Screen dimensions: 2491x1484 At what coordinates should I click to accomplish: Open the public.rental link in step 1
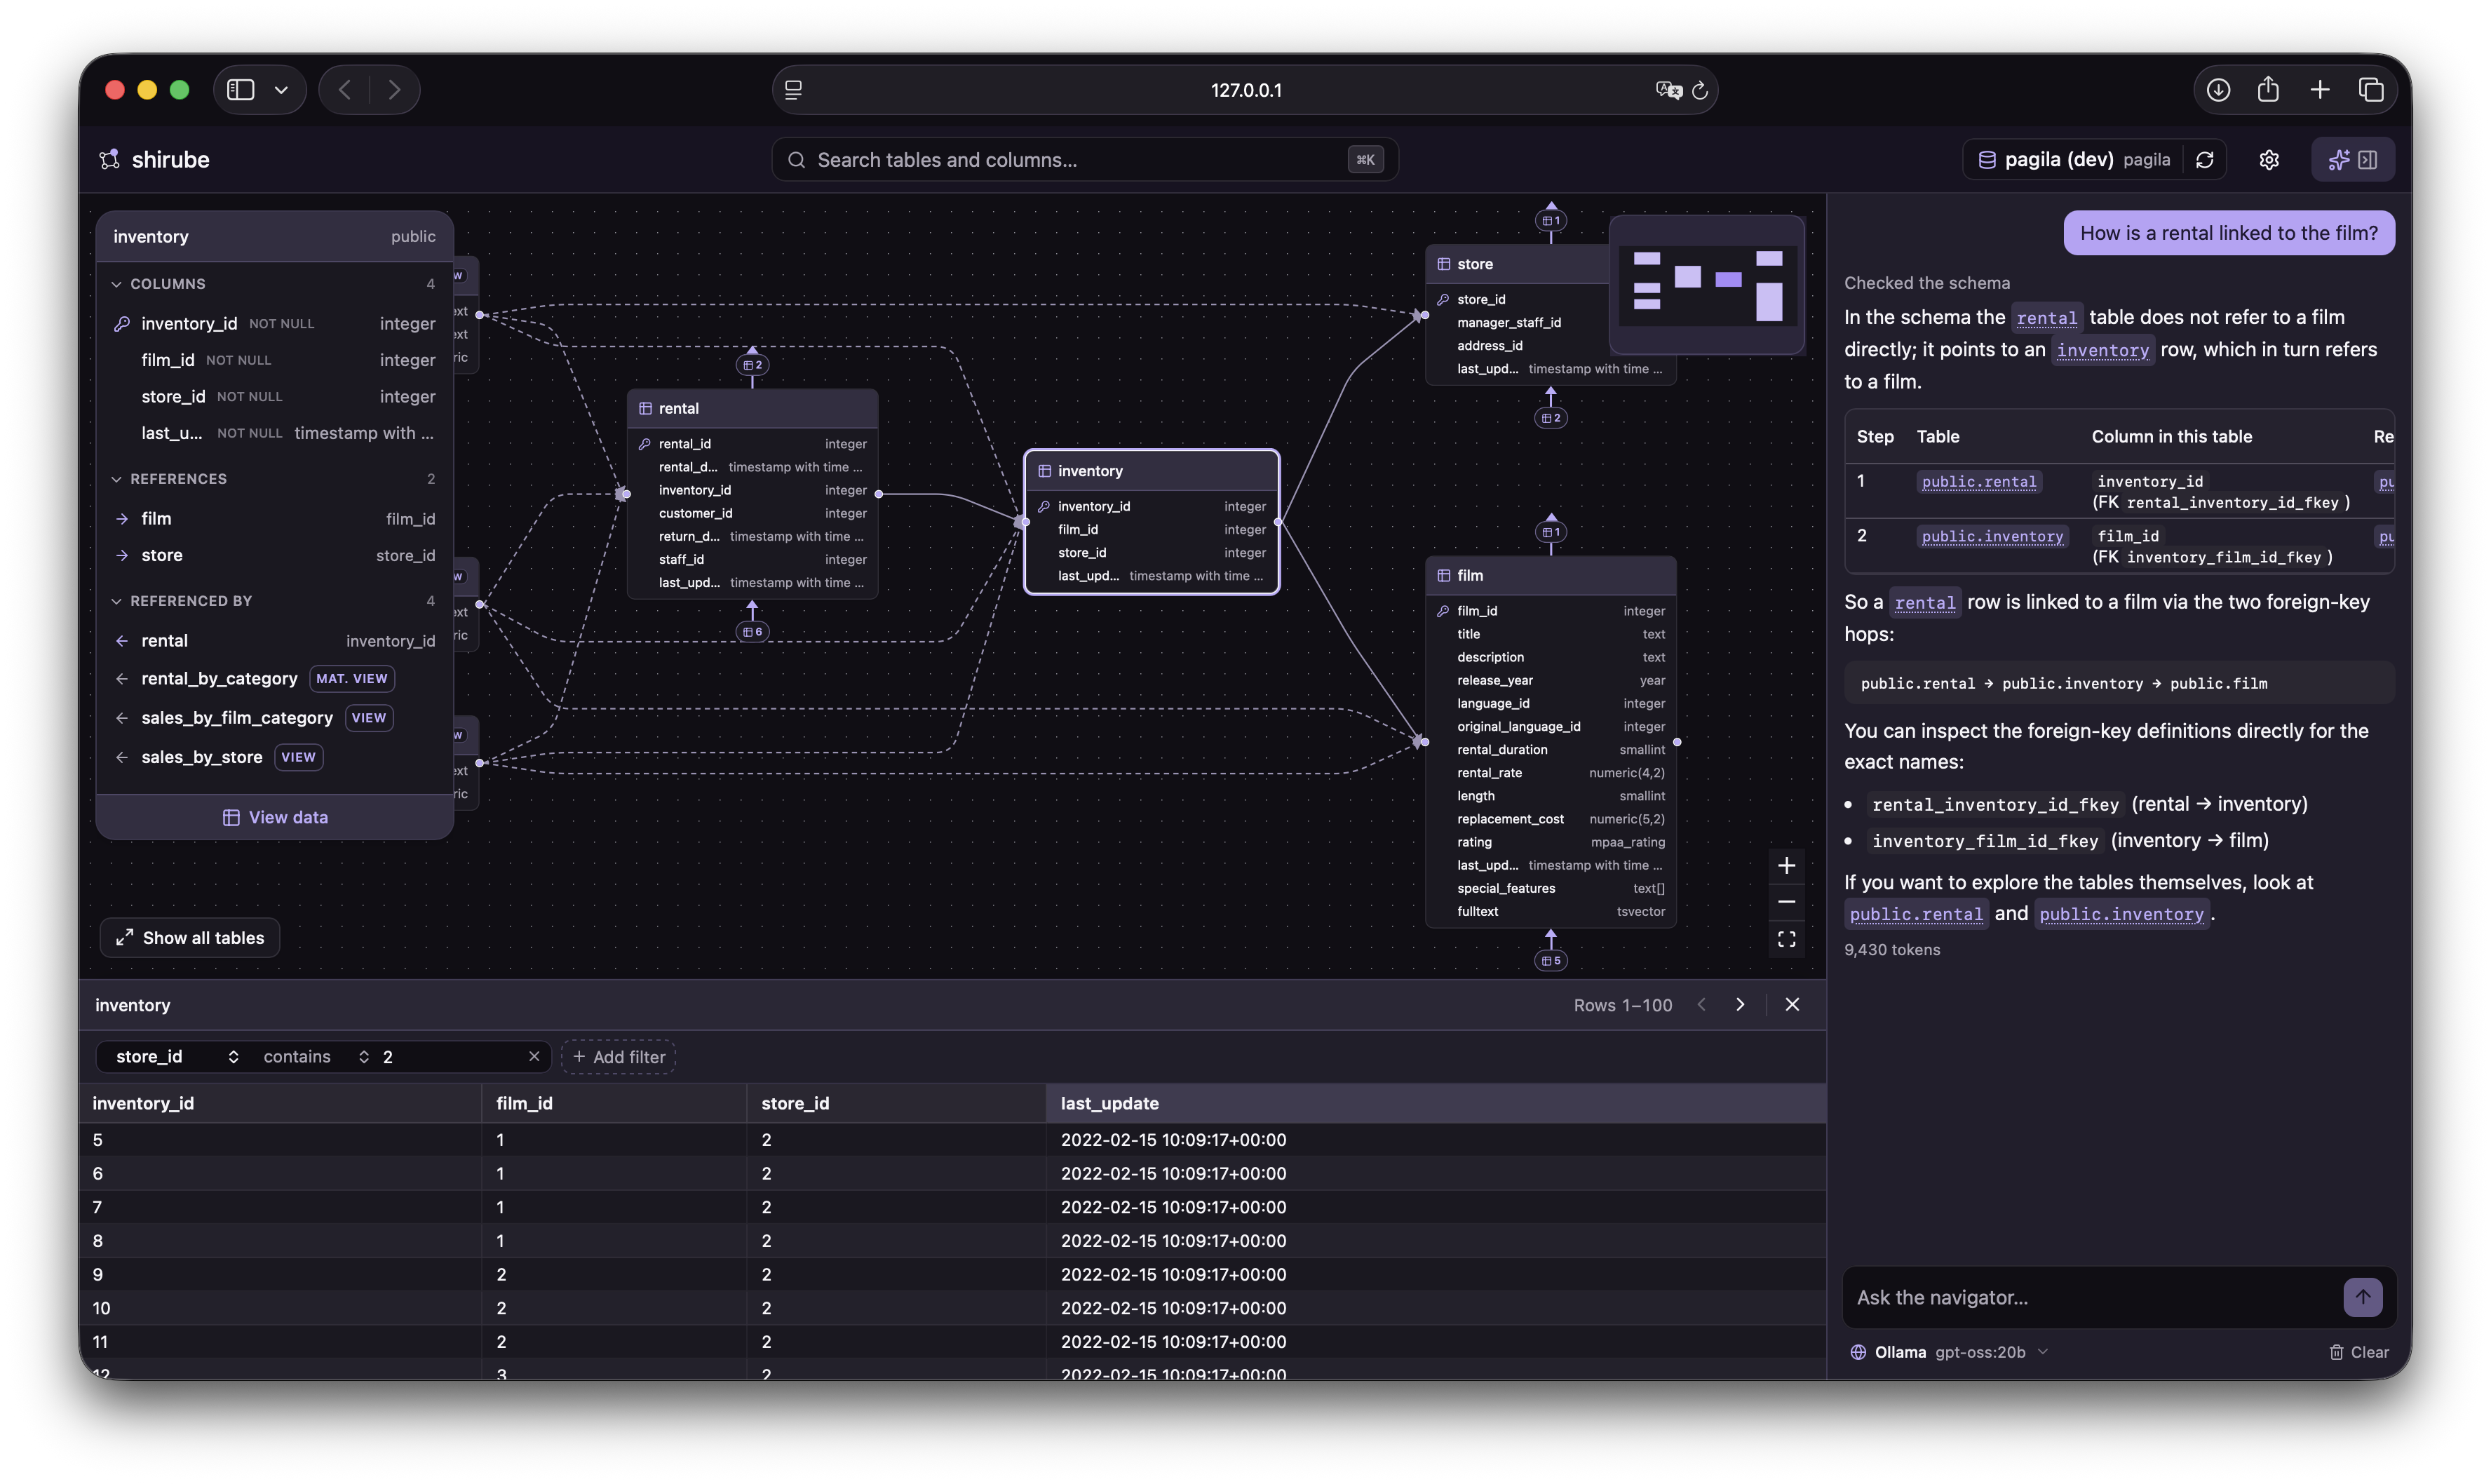1978,482
